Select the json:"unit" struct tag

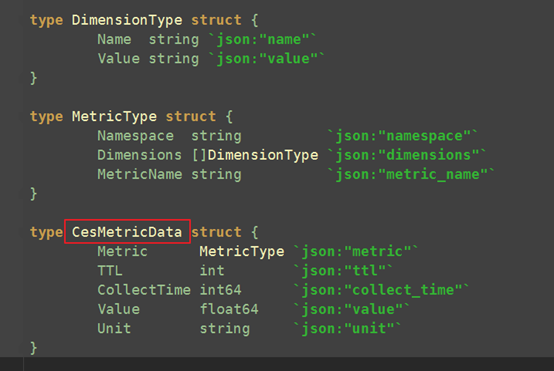(x=347, y=329)
